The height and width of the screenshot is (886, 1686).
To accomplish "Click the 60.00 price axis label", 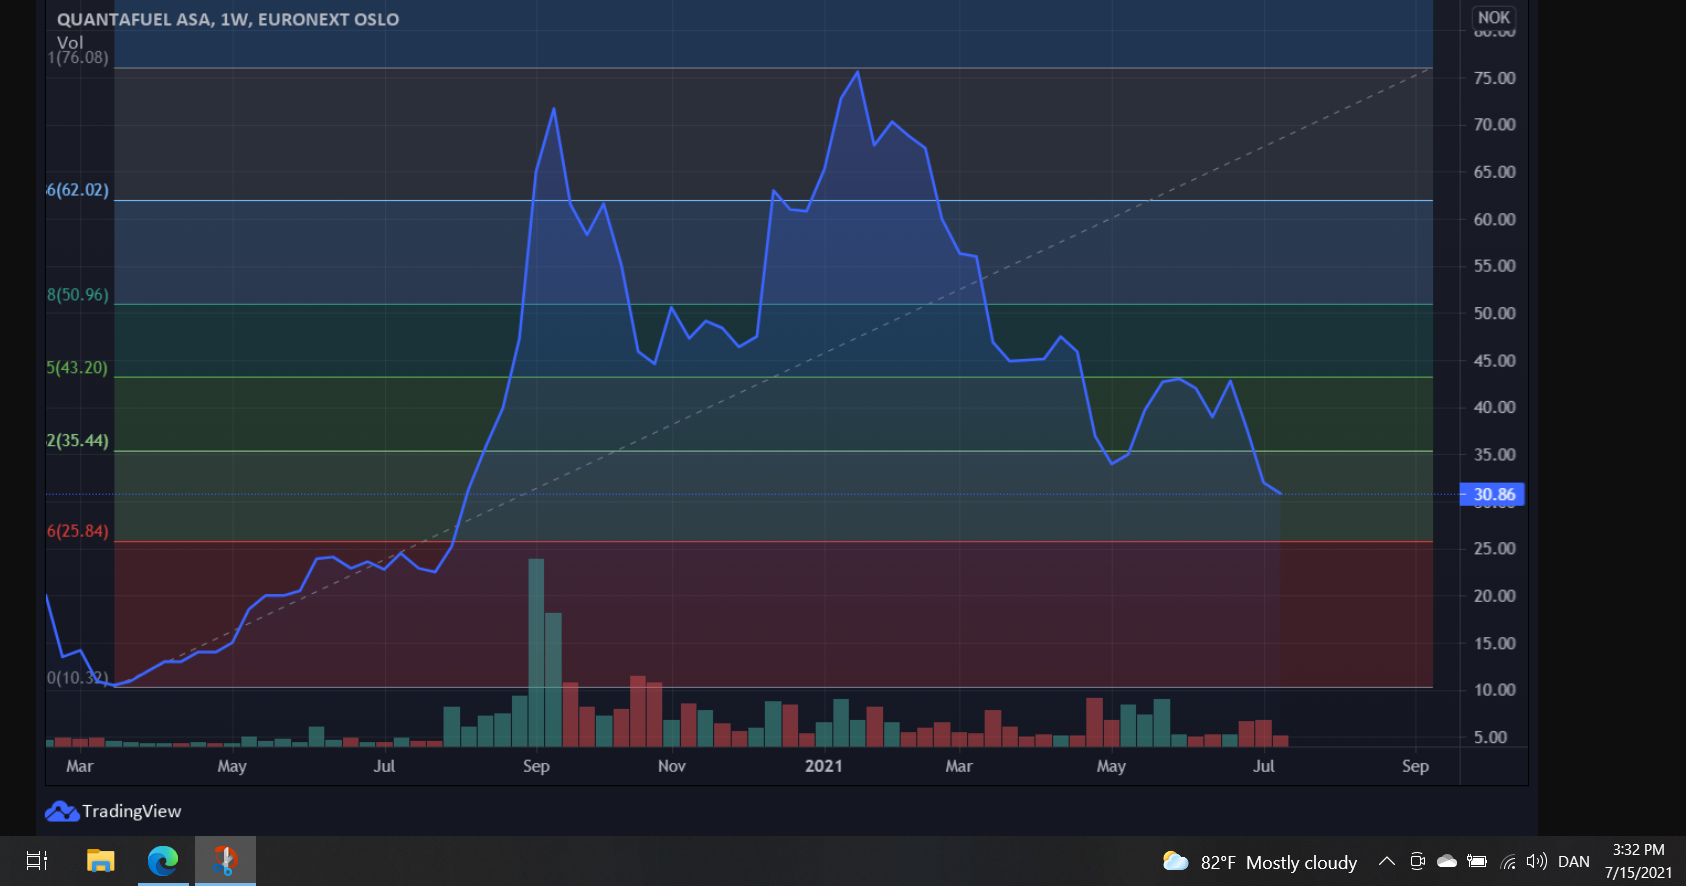I will pyautogui.click(x=1494, y=219).
